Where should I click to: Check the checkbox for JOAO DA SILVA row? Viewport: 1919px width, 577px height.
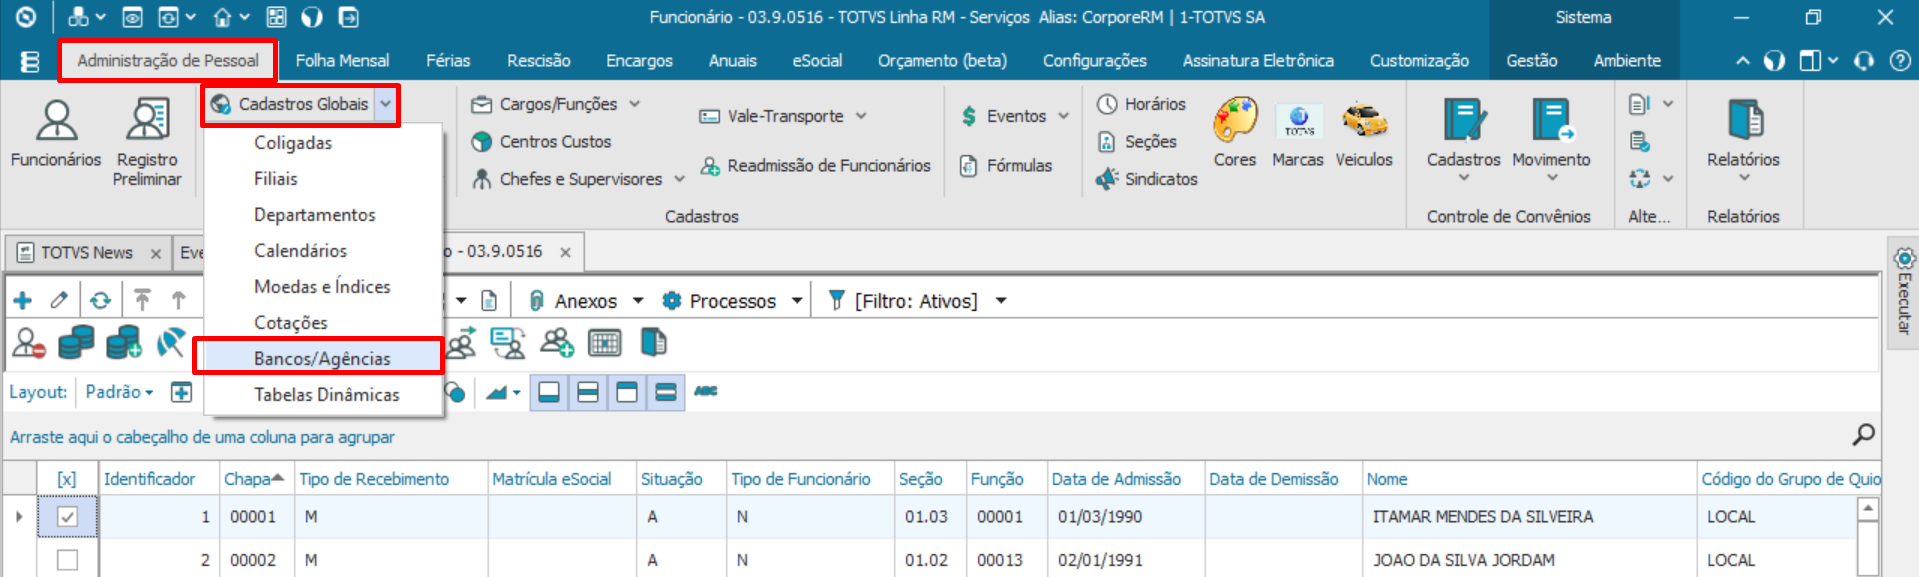pos(67,560)
